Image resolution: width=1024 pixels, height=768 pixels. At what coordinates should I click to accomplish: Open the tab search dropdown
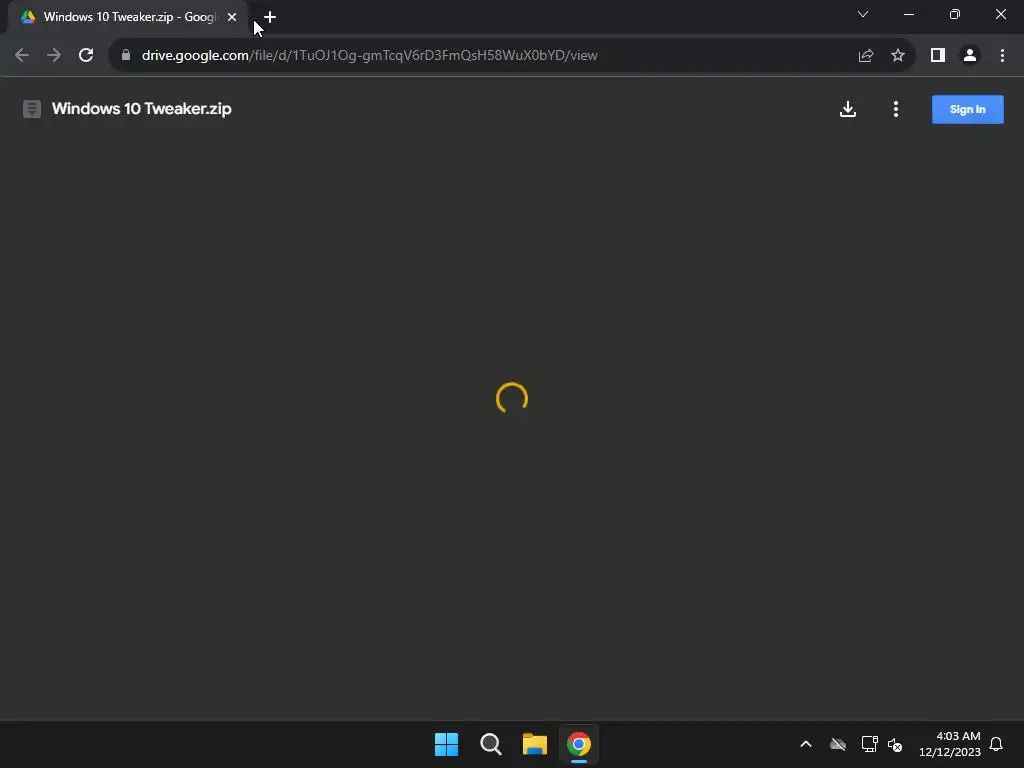point(863,14)
